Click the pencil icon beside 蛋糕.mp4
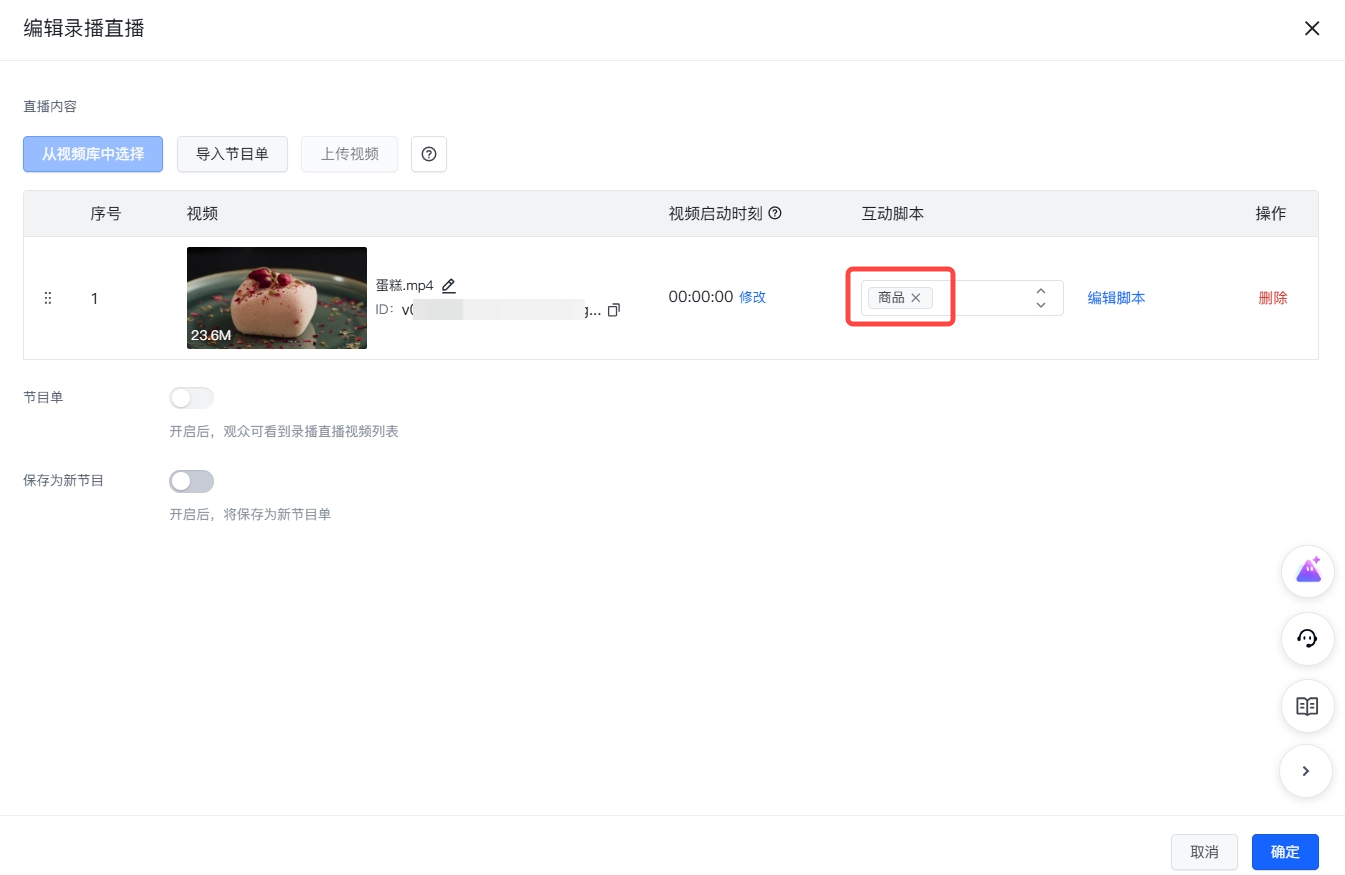 [x=449, y=286]
